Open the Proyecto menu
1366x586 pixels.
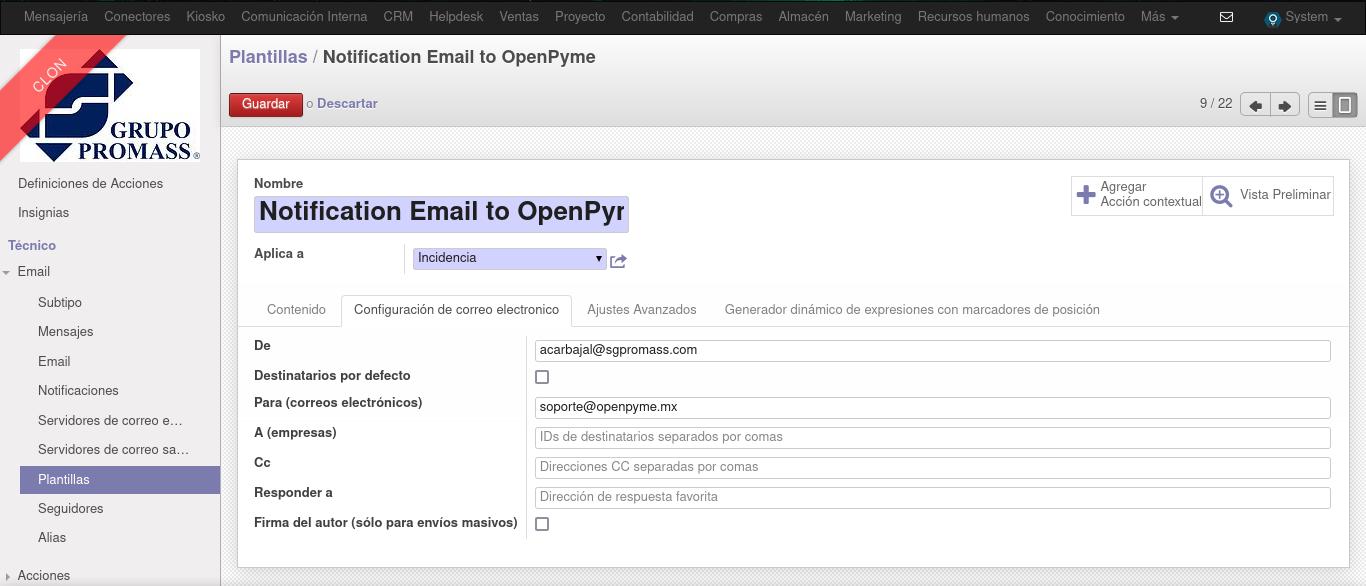coord(580,17)
